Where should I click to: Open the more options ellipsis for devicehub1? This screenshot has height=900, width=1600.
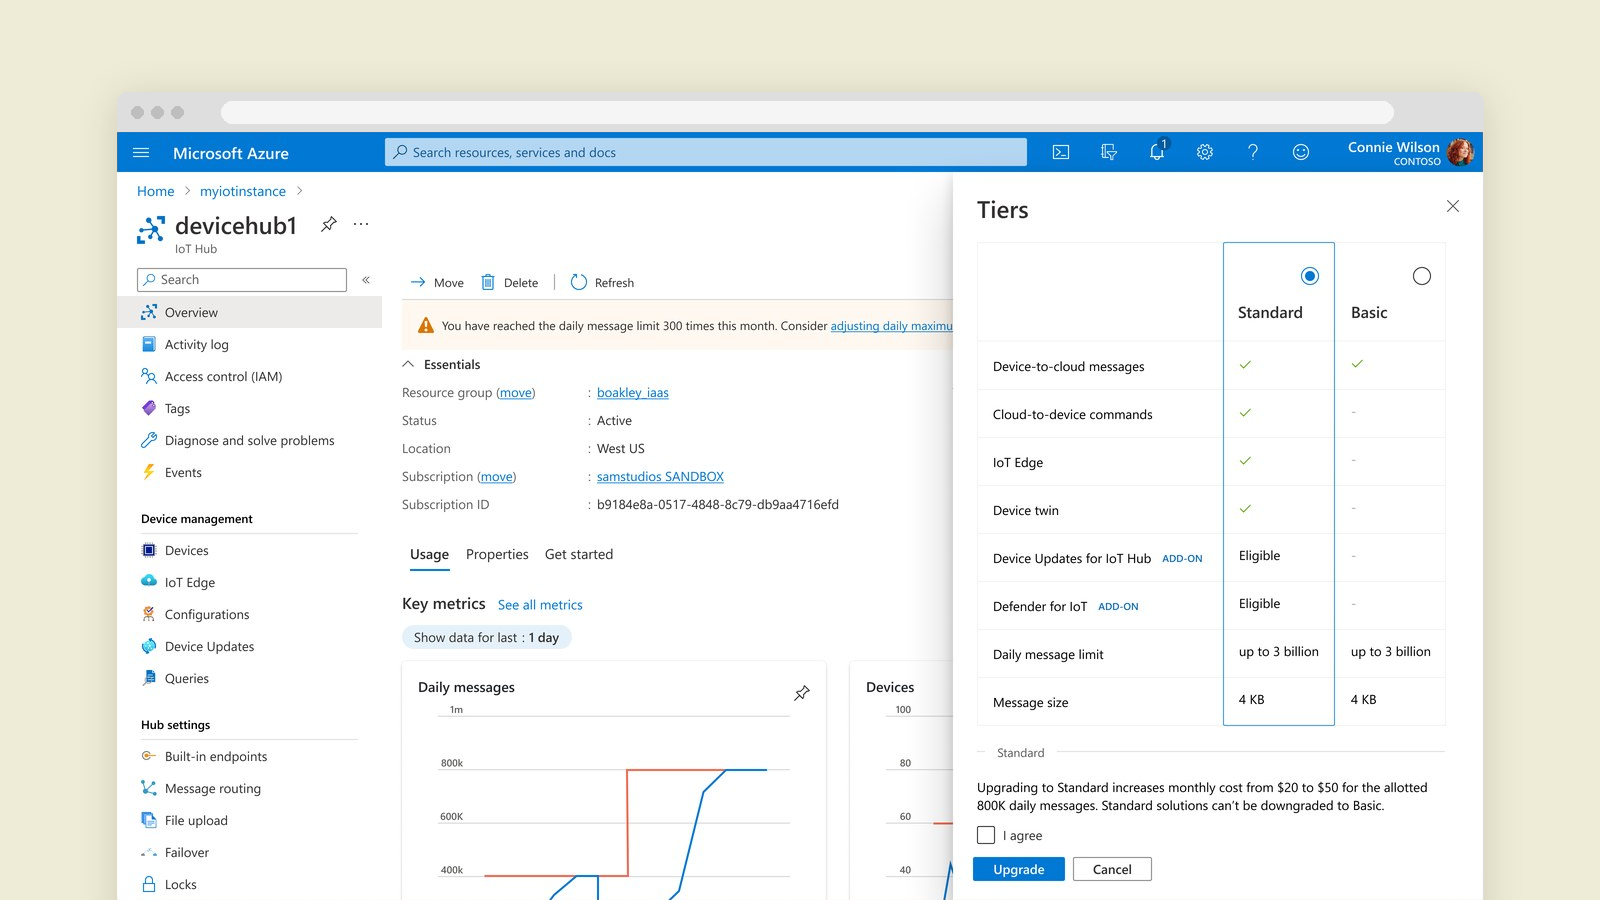pos(361,224)
